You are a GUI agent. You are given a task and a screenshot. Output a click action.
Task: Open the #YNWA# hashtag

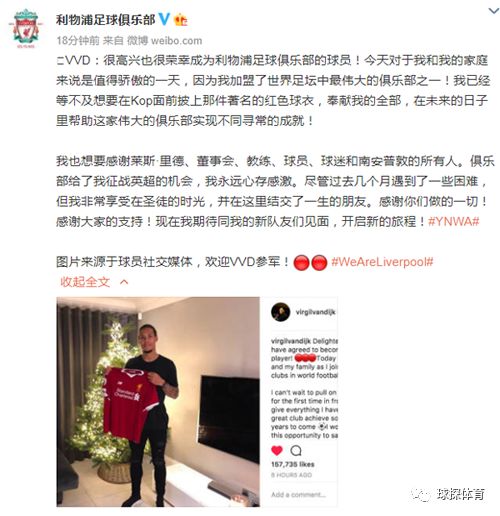[x=454, y=221]
